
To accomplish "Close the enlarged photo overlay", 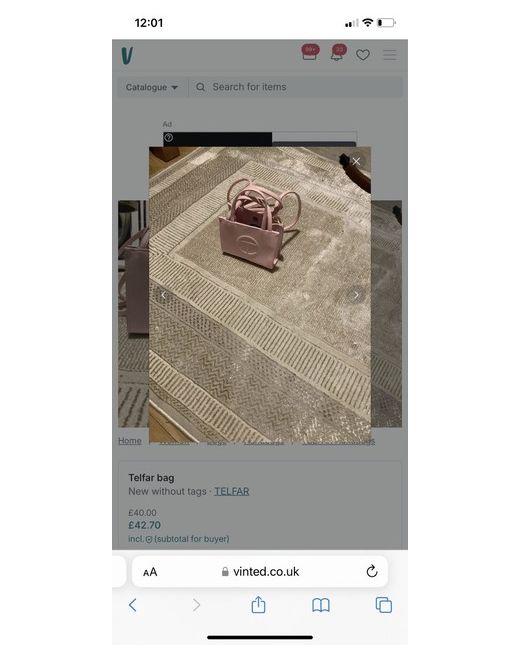I will [356, 161].
